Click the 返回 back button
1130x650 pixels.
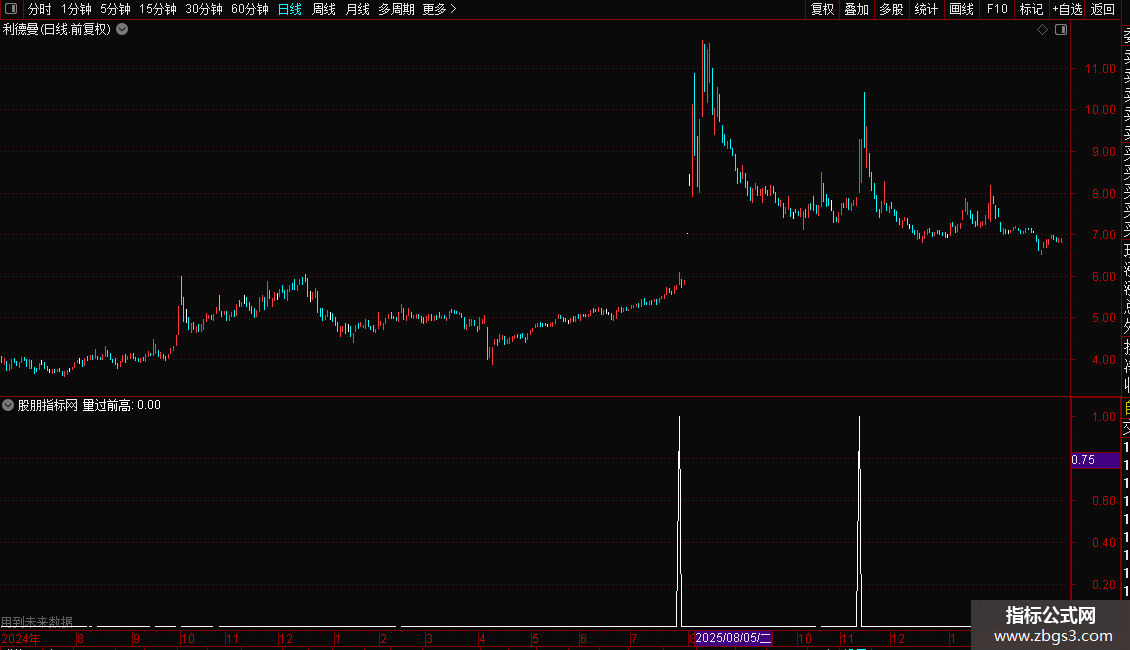tap(1103, 9)
